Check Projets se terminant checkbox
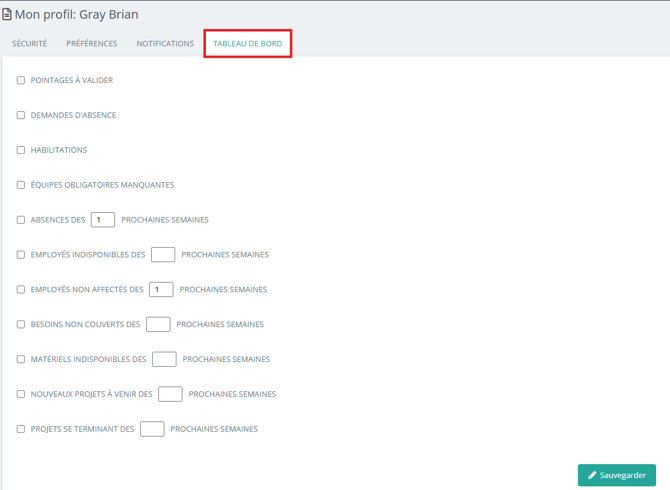This screenshot has height=490, width=670. click(21, 429)
